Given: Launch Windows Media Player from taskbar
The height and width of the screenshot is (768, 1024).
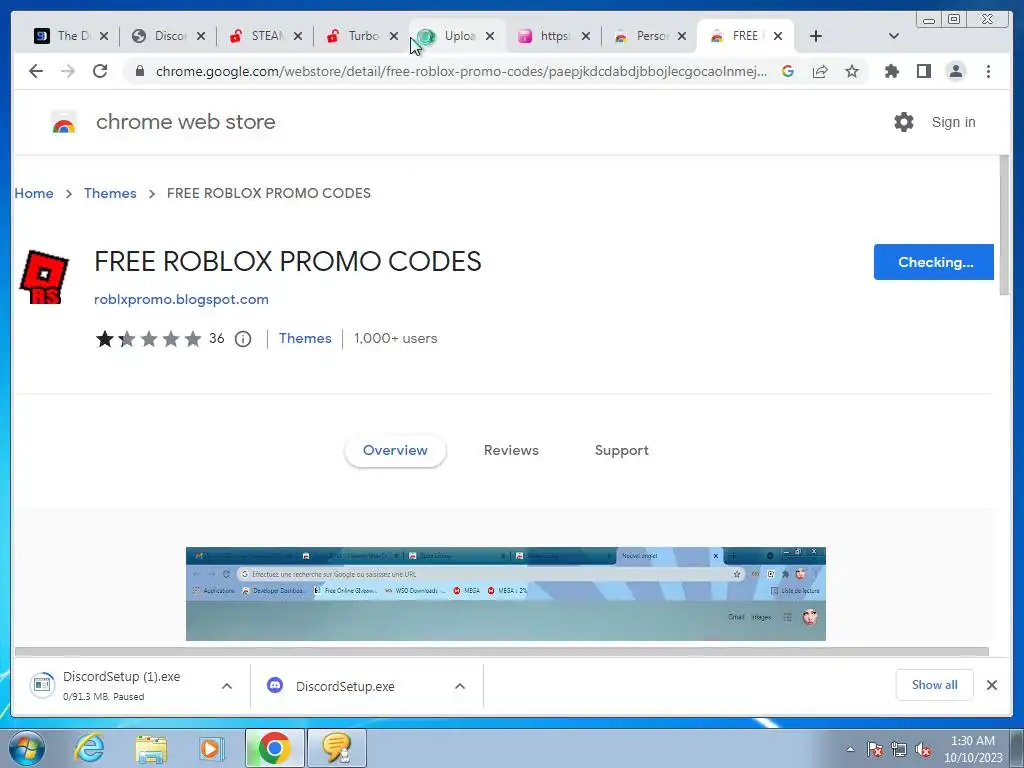Looking at the screenshot, I should coord(211,748).
